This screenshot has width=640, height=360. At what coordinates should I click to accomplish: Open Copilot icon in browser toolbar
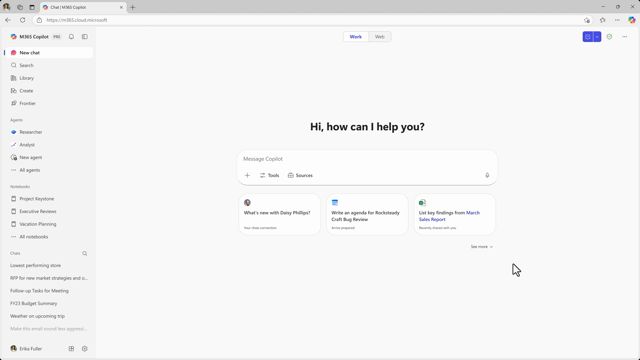pyautogui.click(x=632, y=20)
